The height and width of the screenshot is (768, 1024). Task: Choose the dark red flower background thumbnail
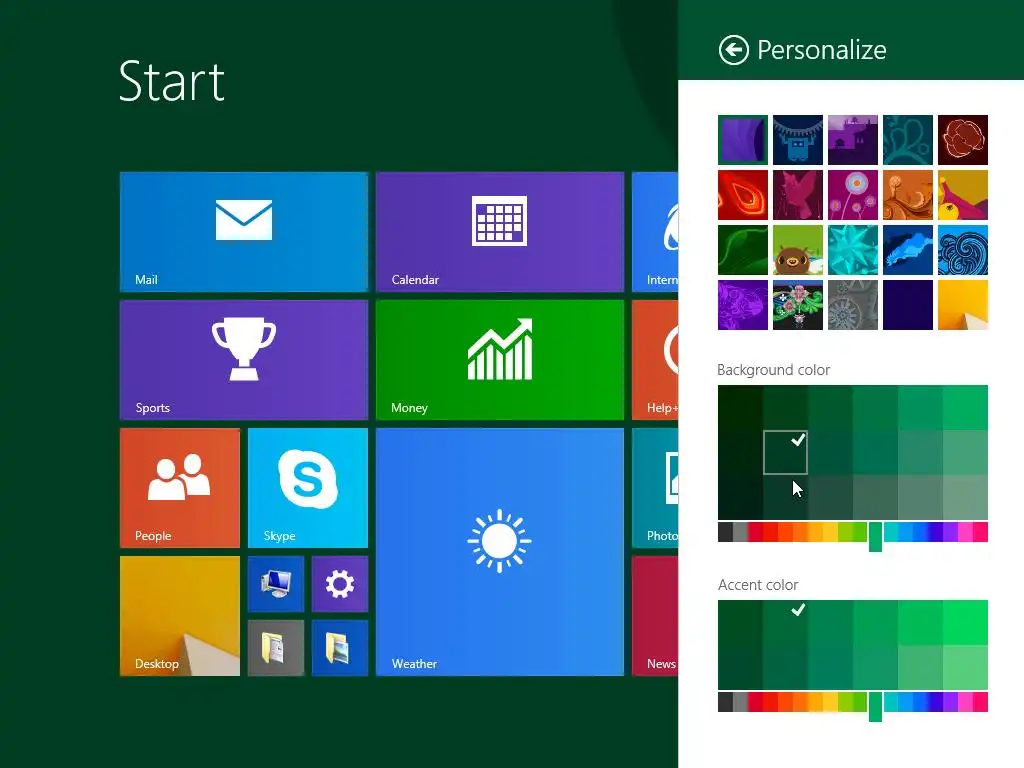click(x=963, y=140)
